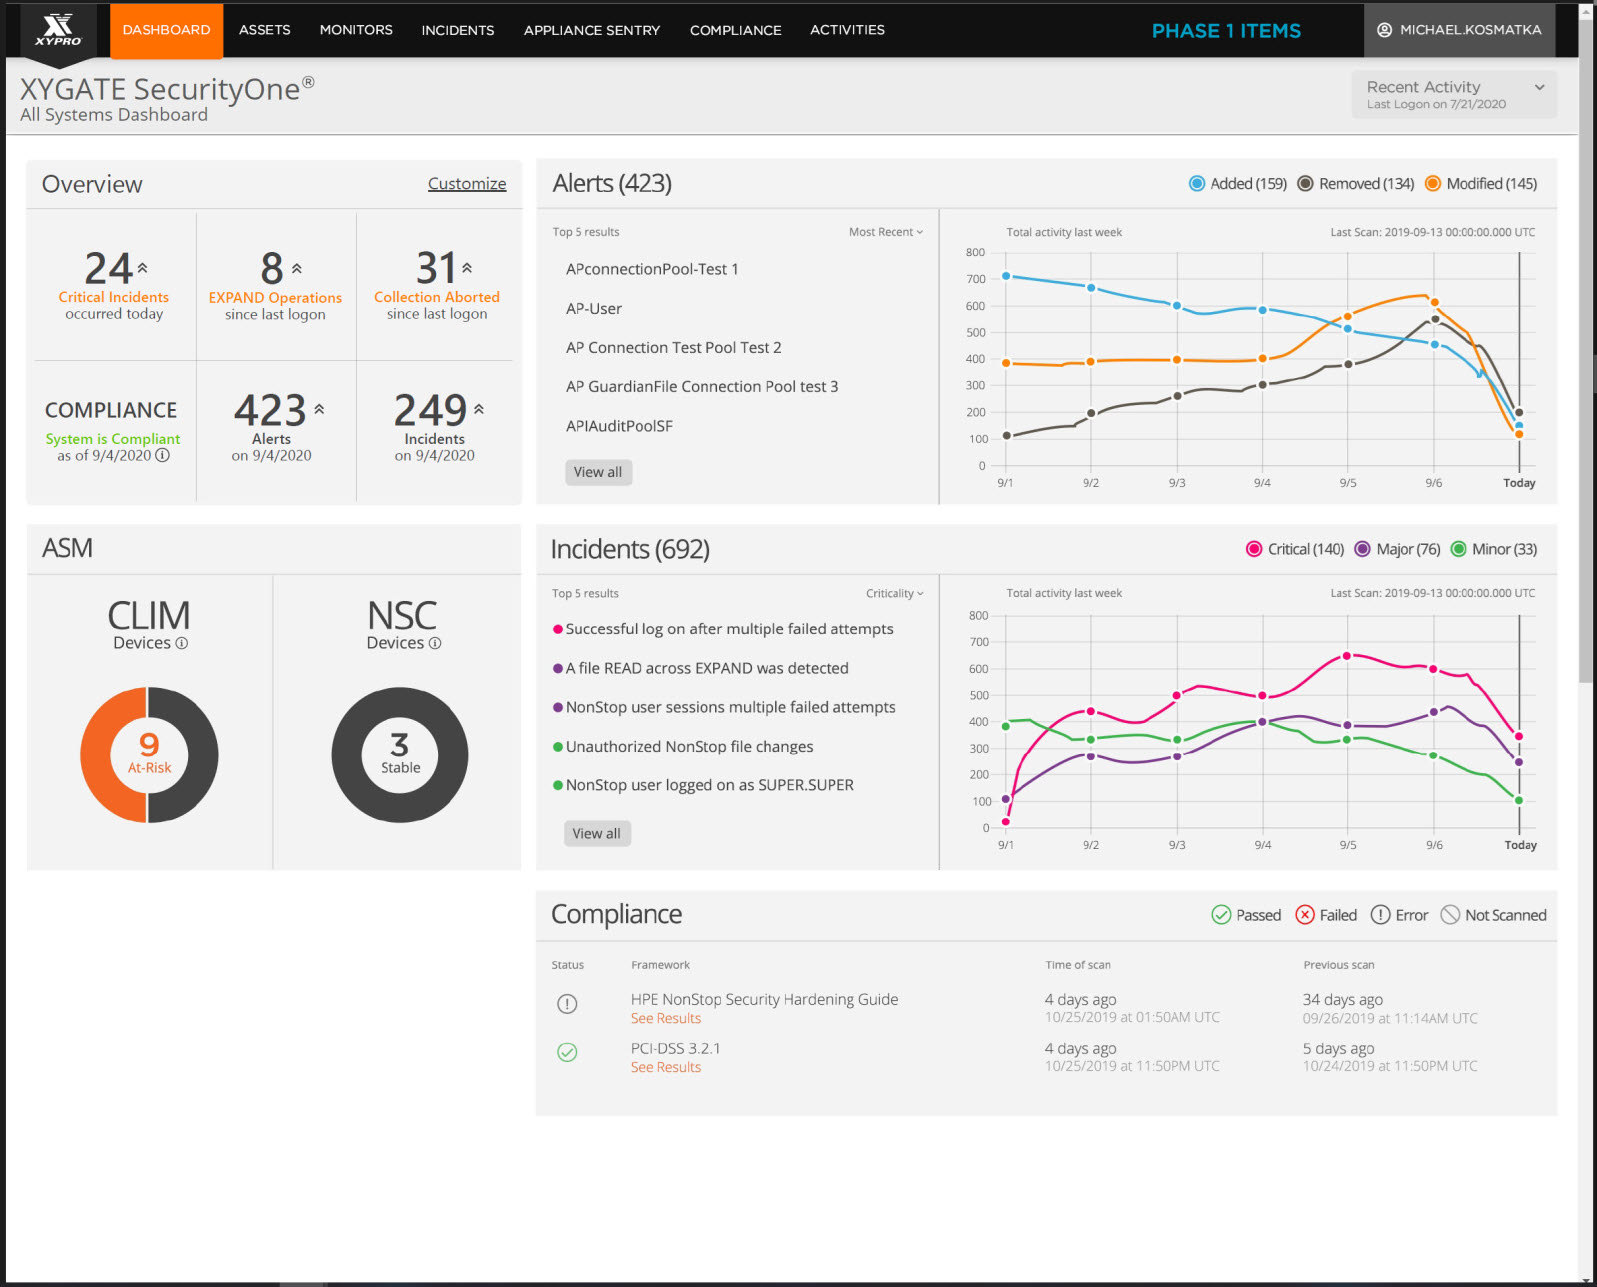Open the Most Recent sort dropdown in Alerts
Viewport: 1597px width, 1287px height.
pyautogui.click(x=886, y=232)
